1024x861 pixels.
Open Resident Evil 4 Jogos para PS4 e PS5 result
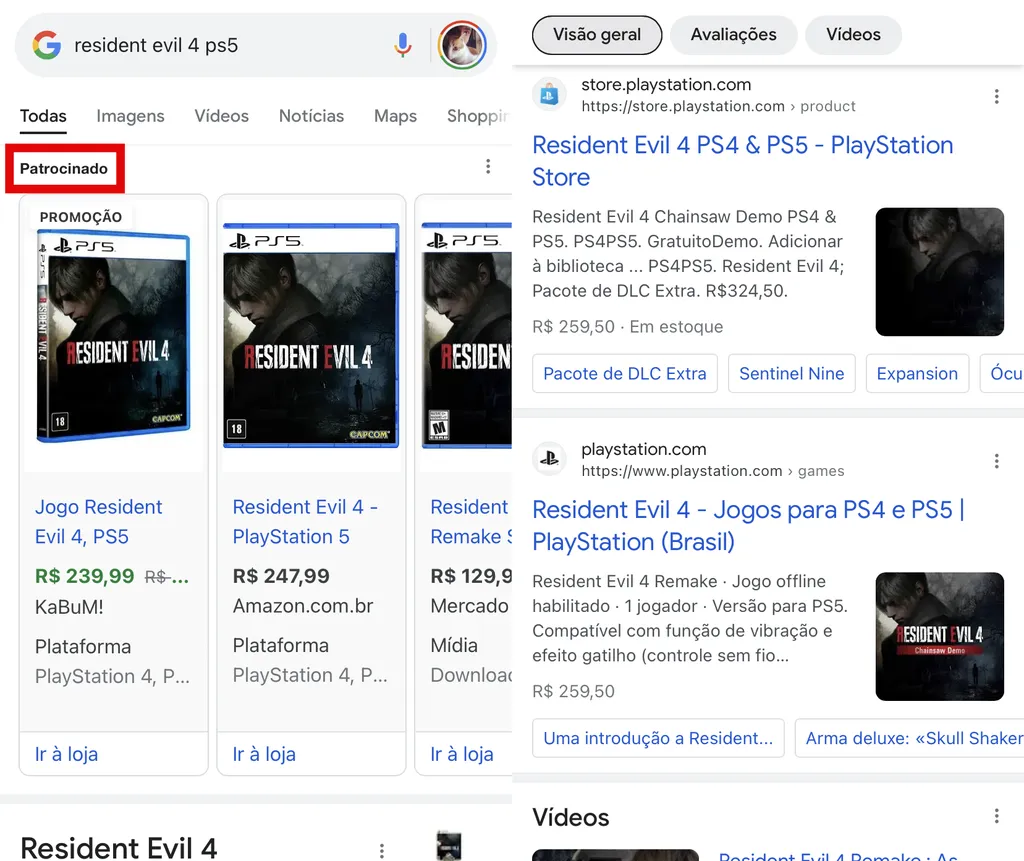pyautogui.click(x=748, y=525)
